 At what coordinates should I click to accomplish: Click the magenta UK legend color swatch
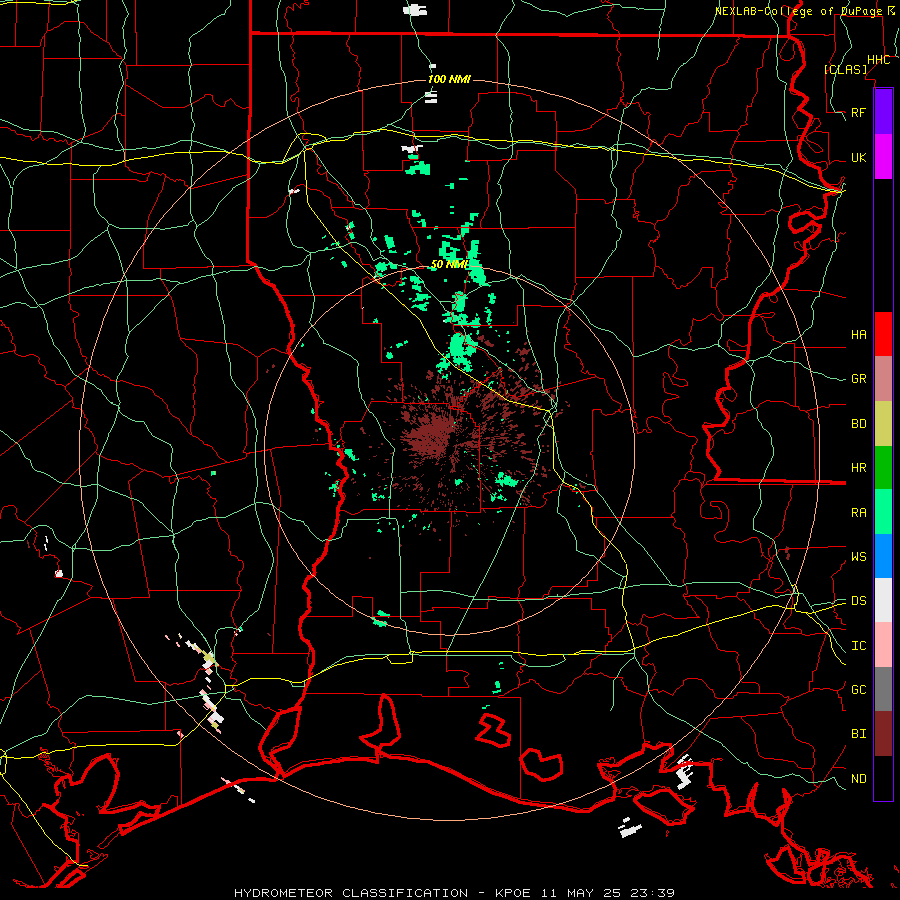pyautogui.click(x=883, y=157)
